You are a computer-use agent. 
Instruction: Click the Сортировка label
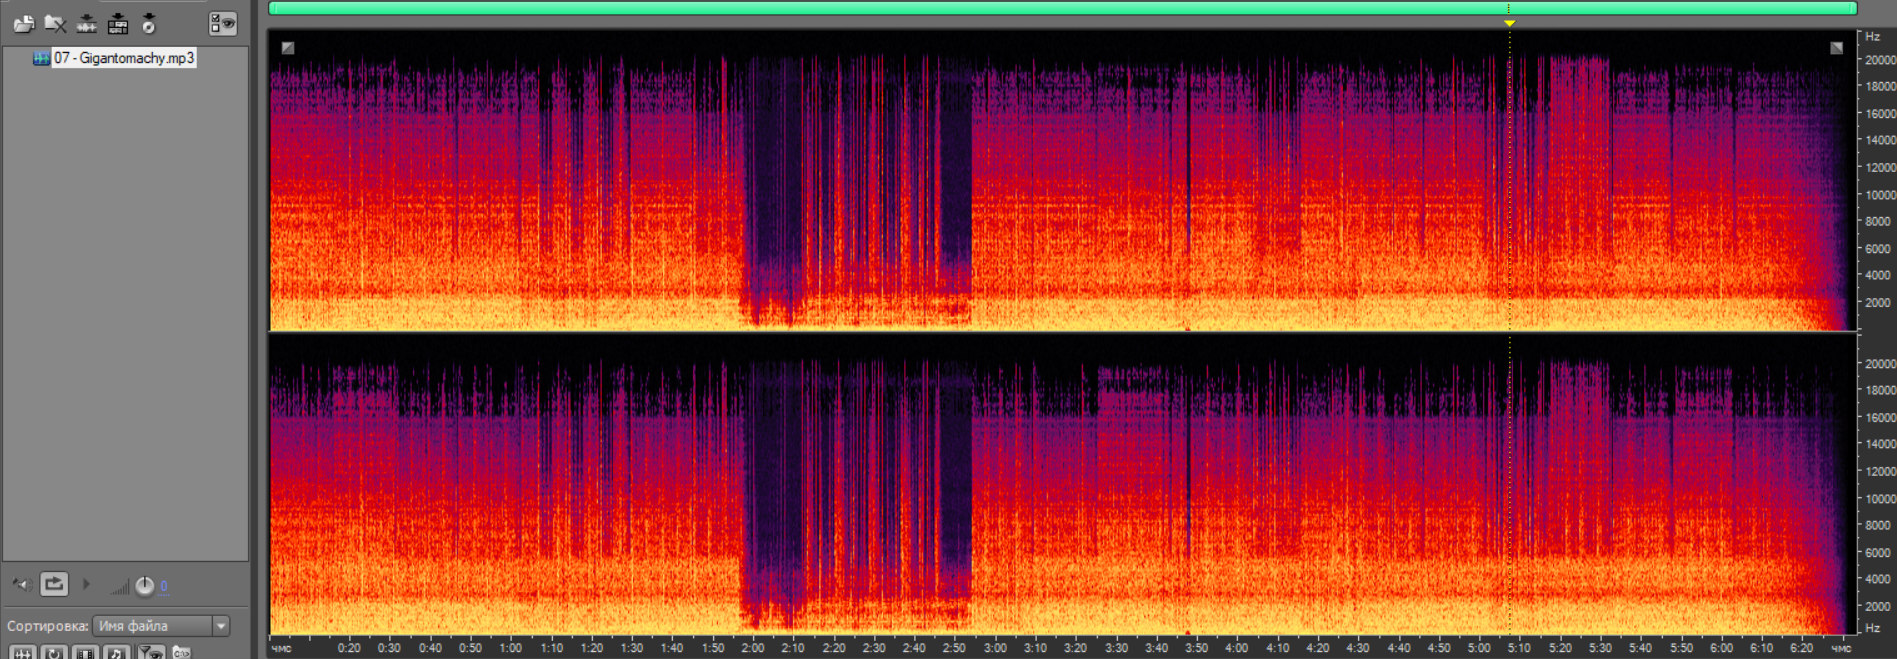(47, 626)
